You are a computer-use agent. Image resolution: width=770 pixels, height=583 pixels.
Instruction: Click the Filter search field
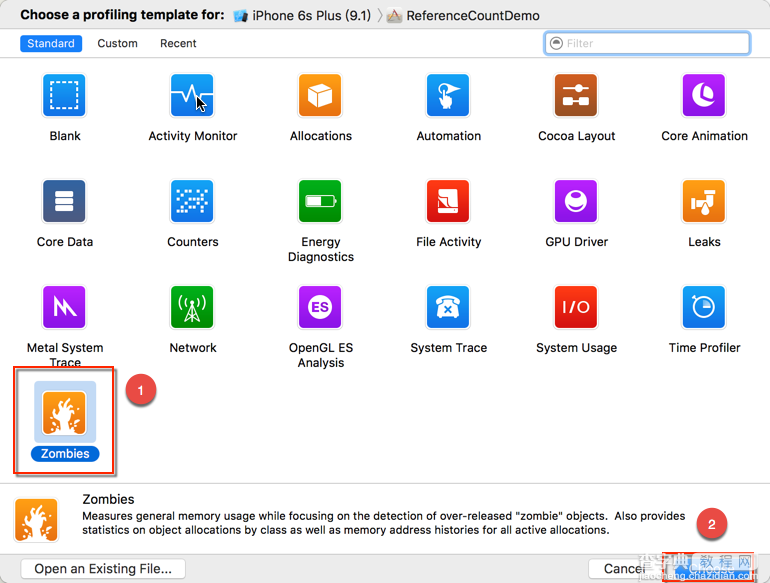pyautogui.click(x=647, y=43)
